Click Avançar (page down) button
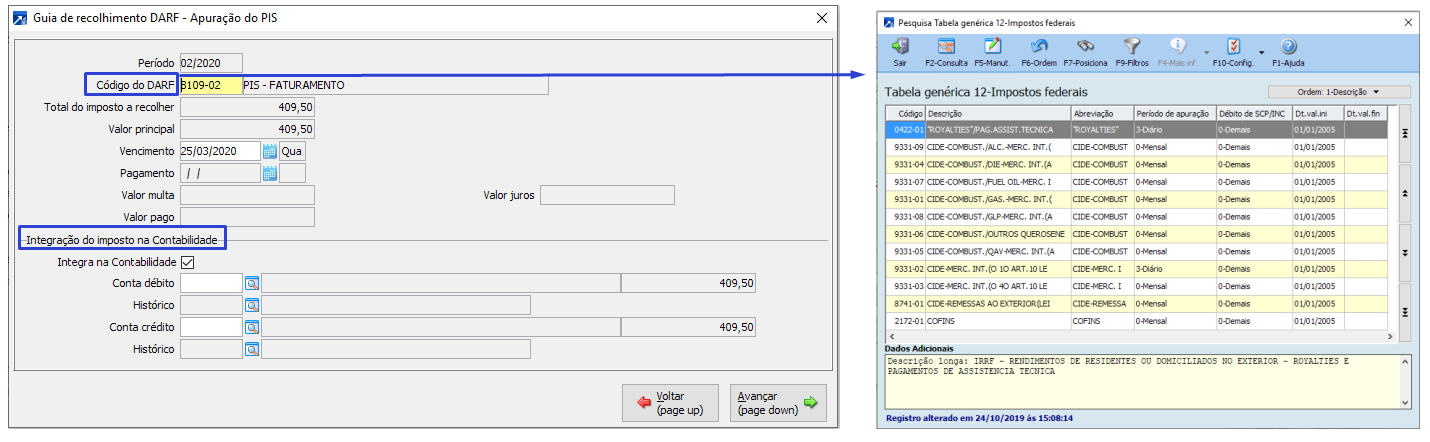The image size is (1430, 442). pos(778,403)
